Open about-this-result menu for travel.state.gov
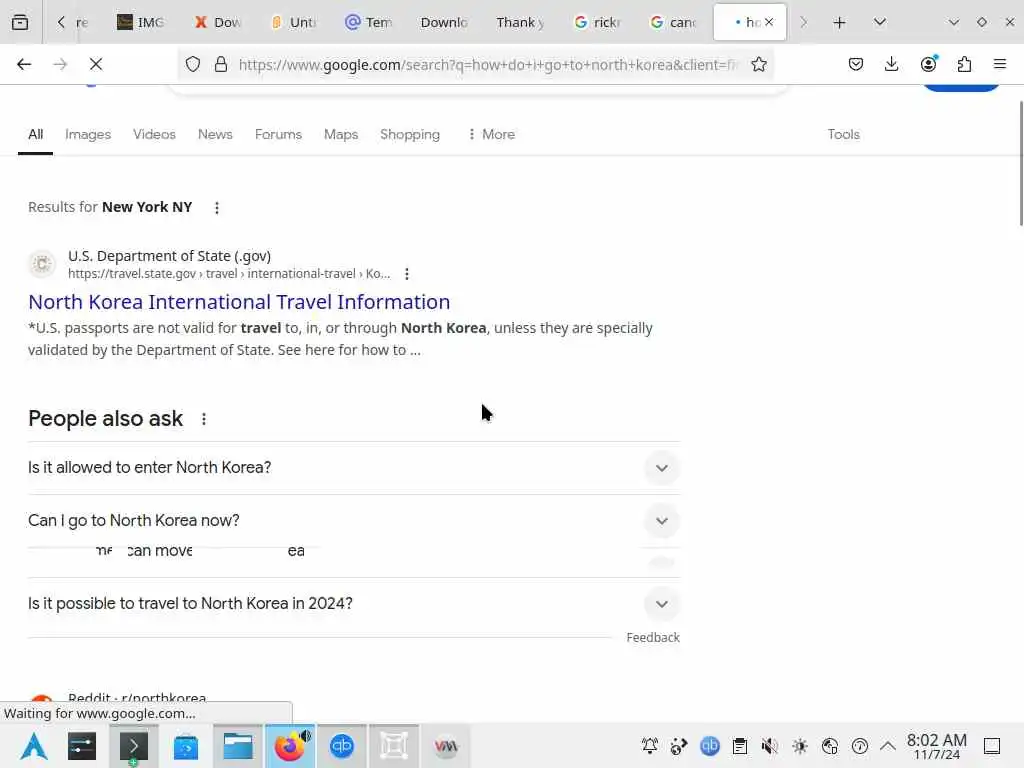Screen dimensions: 1024x768 pyautogui.click(x=407, y=274)
